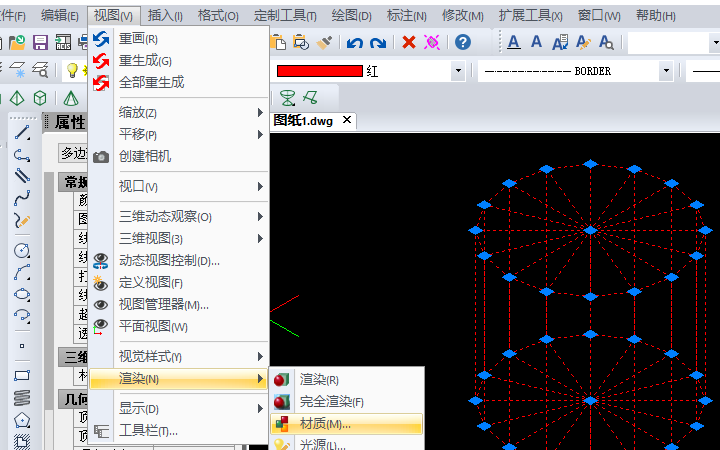The height and width of the screenshot is (450, 720).
Task: Select the green Cone solid tool
Action: coord(71,98)
